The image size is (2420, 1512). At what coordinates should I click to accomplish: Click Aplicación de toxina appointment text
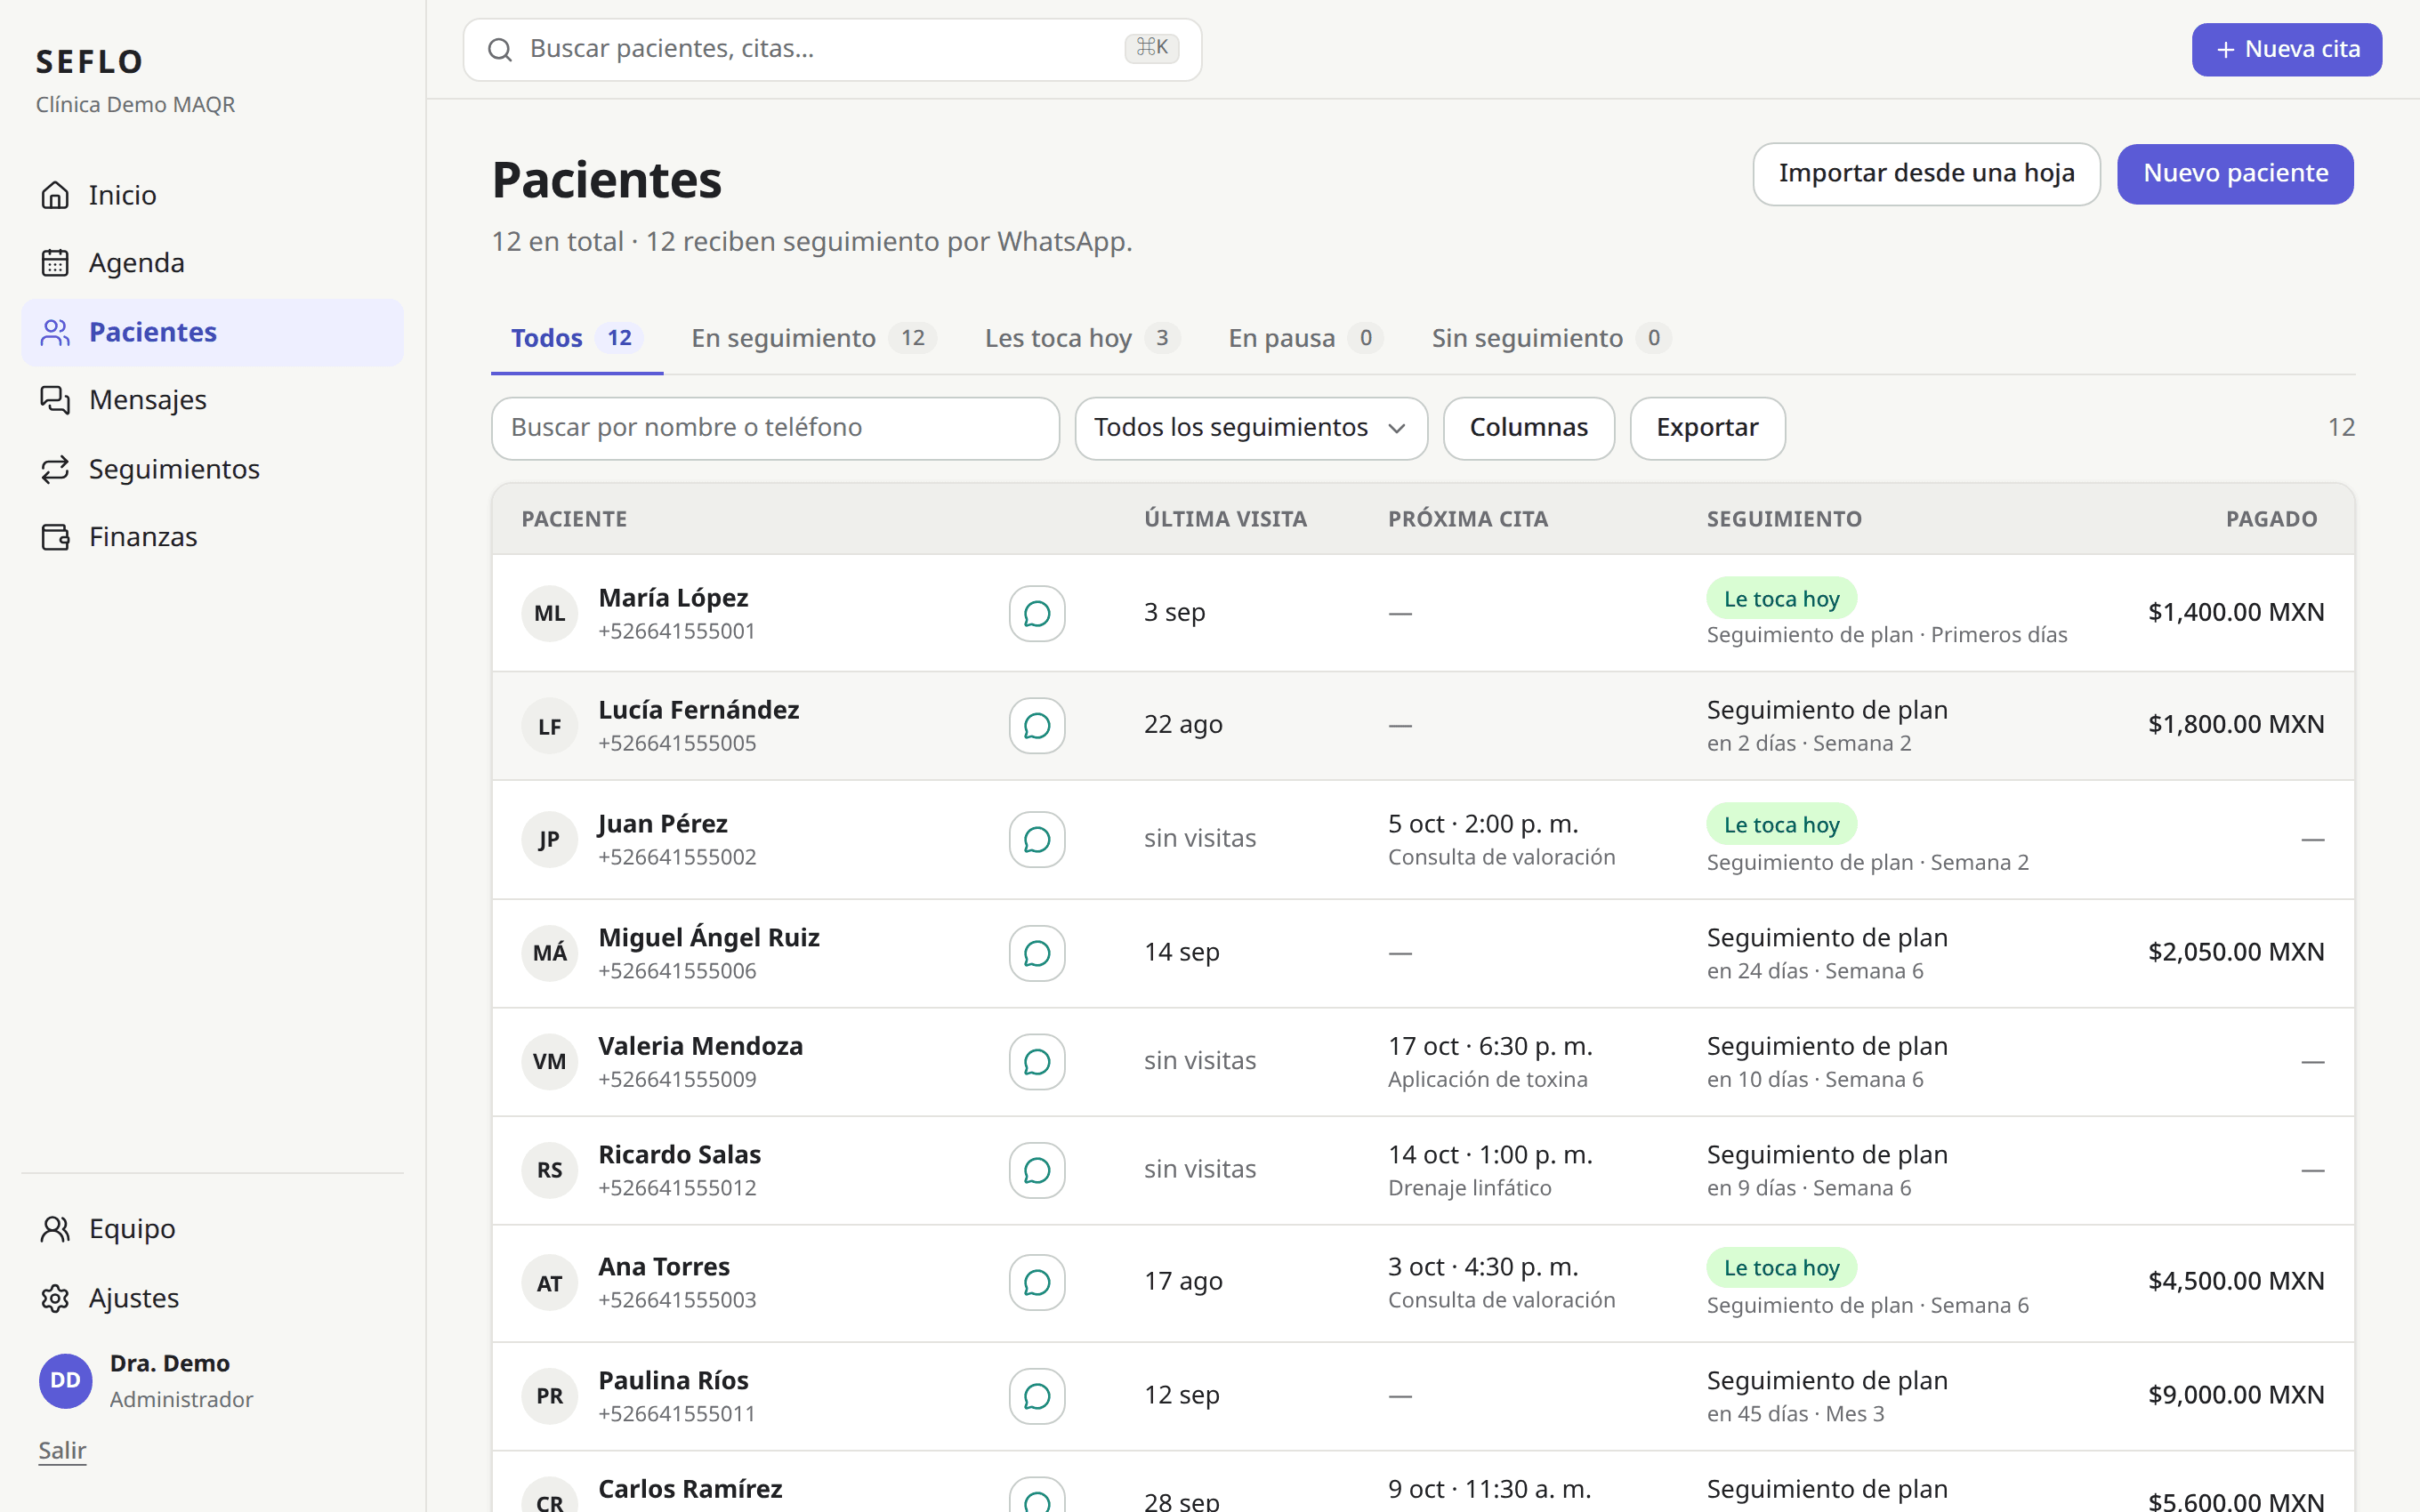click(1487, 1080)
